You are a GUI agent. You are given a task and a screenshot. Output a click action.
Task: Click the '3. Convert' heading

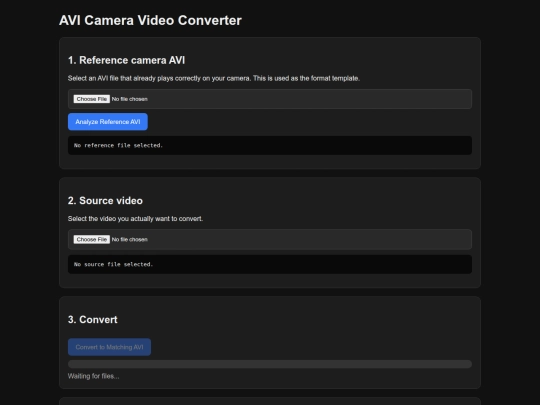tap(92, 320)
